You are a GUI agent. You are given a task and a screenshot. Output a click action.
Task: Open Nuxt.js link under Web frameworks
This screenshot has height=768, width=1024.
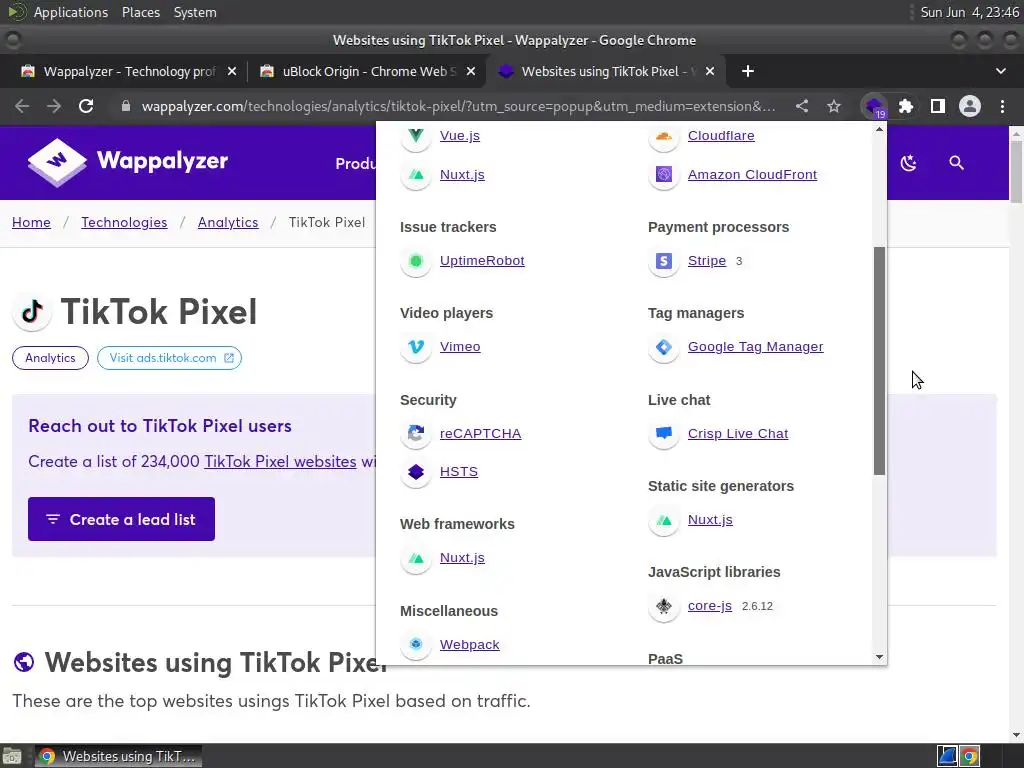point(462,558)
